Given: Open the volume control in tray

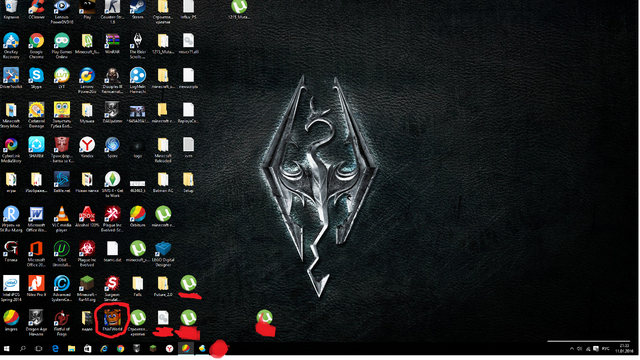Looking at the screenshot, I should (580, 349).
